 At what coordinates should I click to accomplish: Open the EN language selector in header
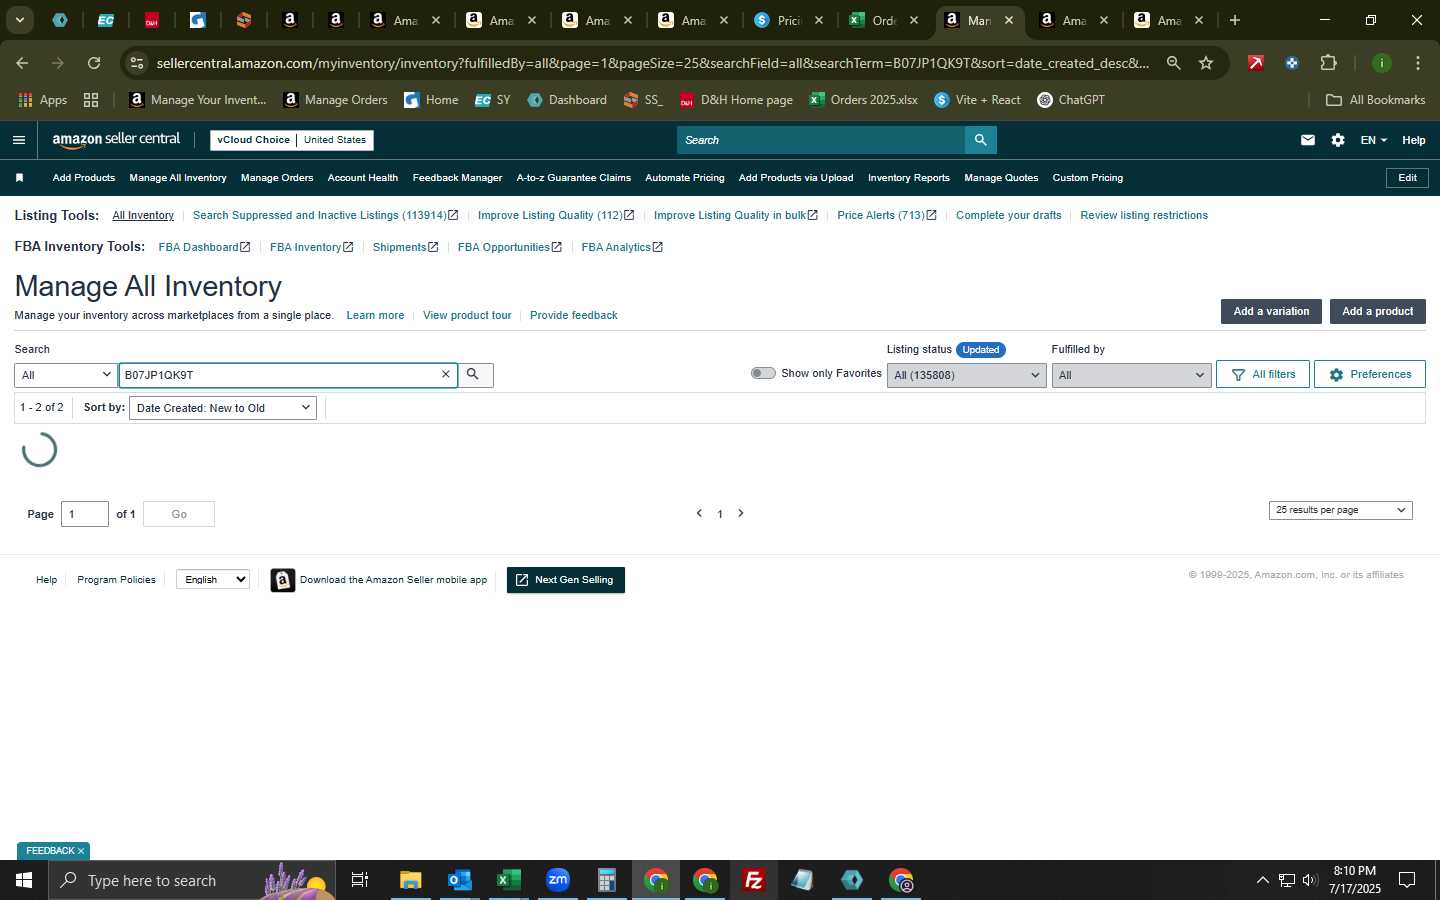(1373, 140)
